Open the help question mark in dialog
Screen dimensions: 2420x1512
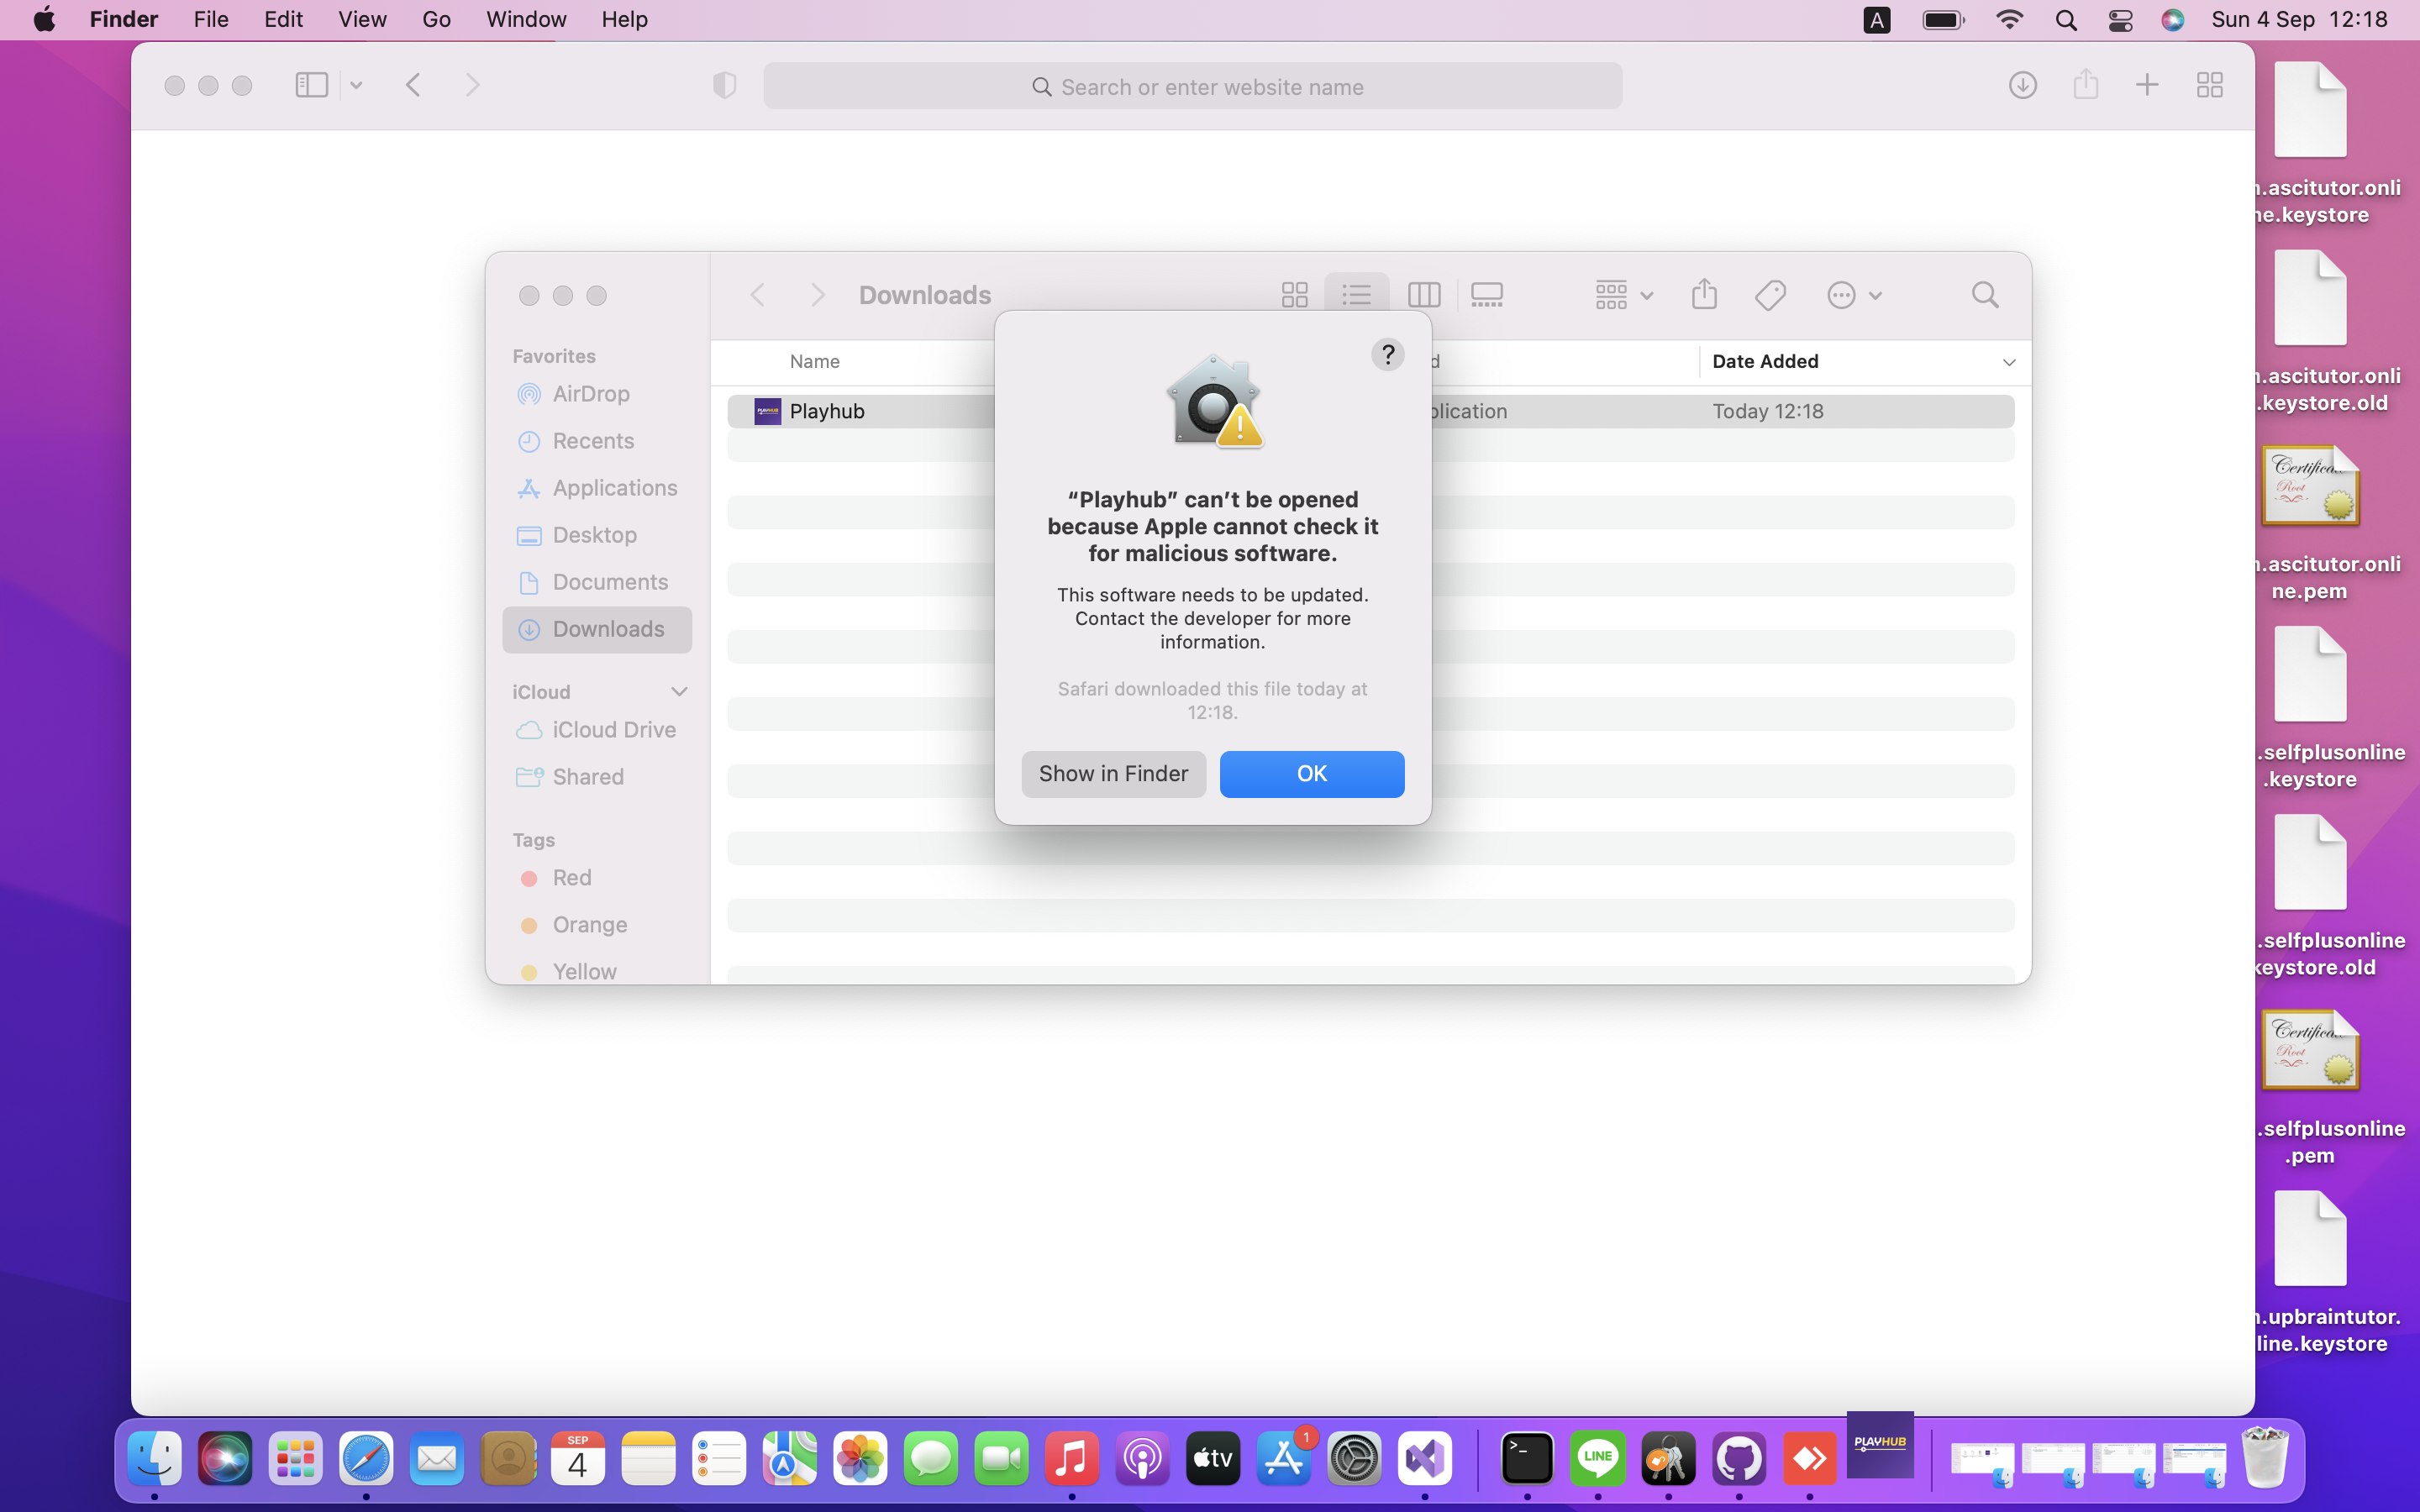[1387, 354]
